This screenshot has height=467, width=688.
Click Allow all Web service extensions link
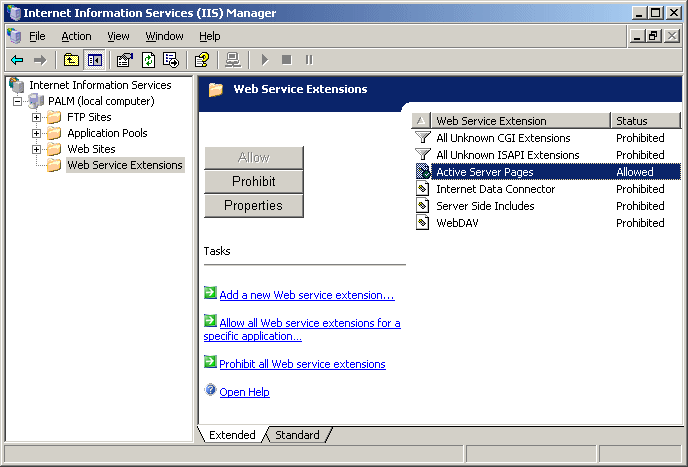click(x=302, y=330)
